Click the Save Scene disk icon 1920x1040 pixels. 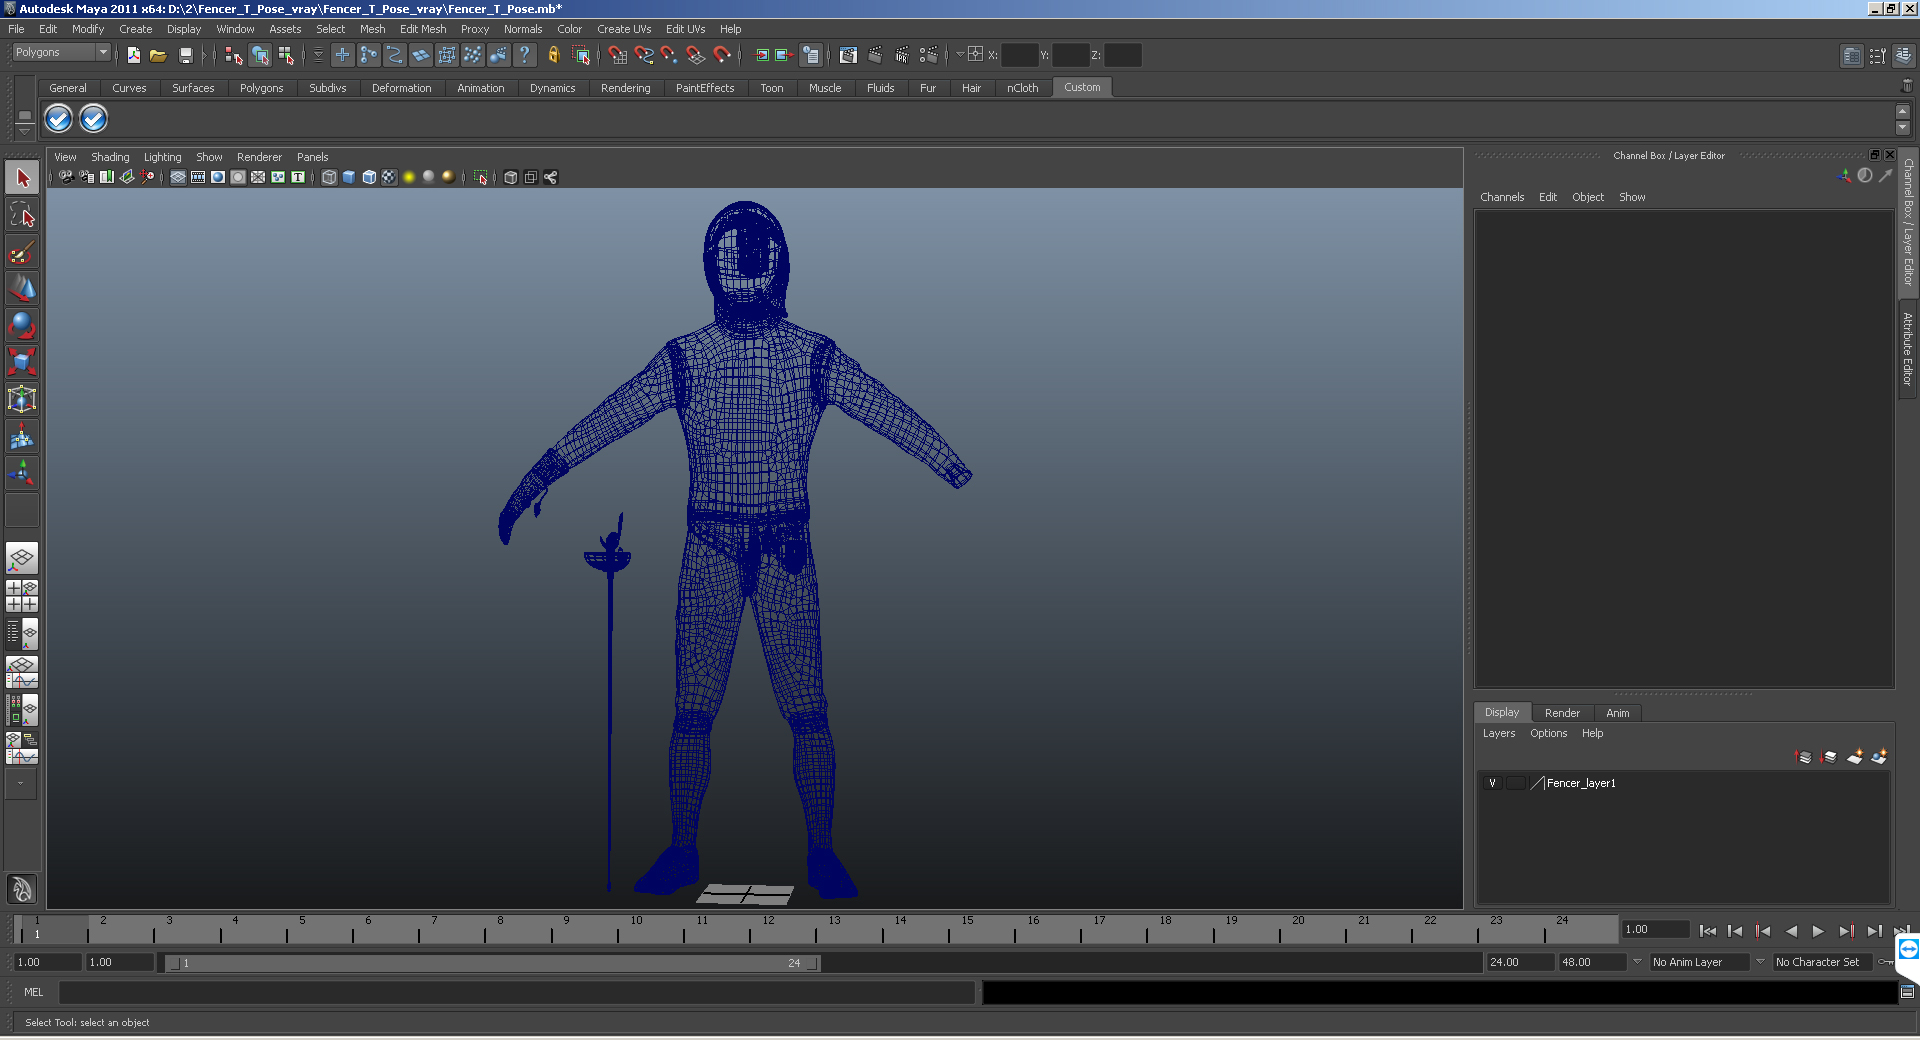pyautogui.click(x=185, y=55)
